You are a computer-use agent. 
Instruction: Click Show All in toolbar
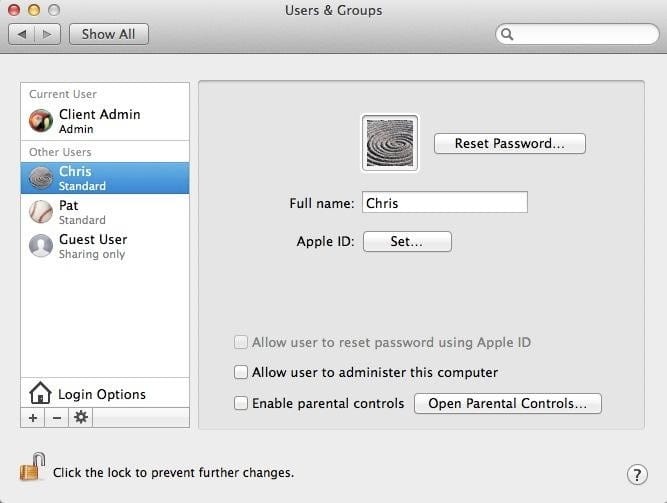point(108,34)
